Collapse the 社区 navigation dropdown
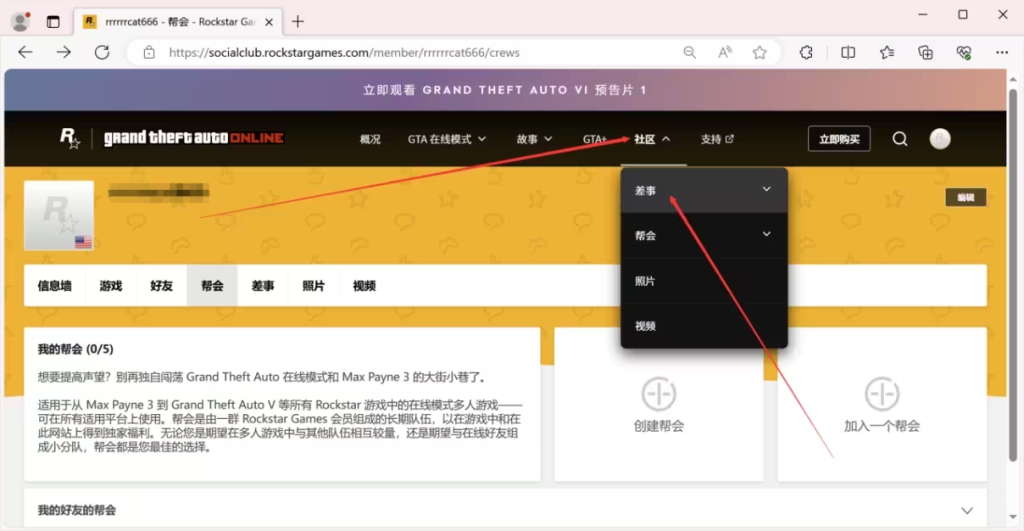Viewport: 1024px width, 531px height. tap(652, 139)
